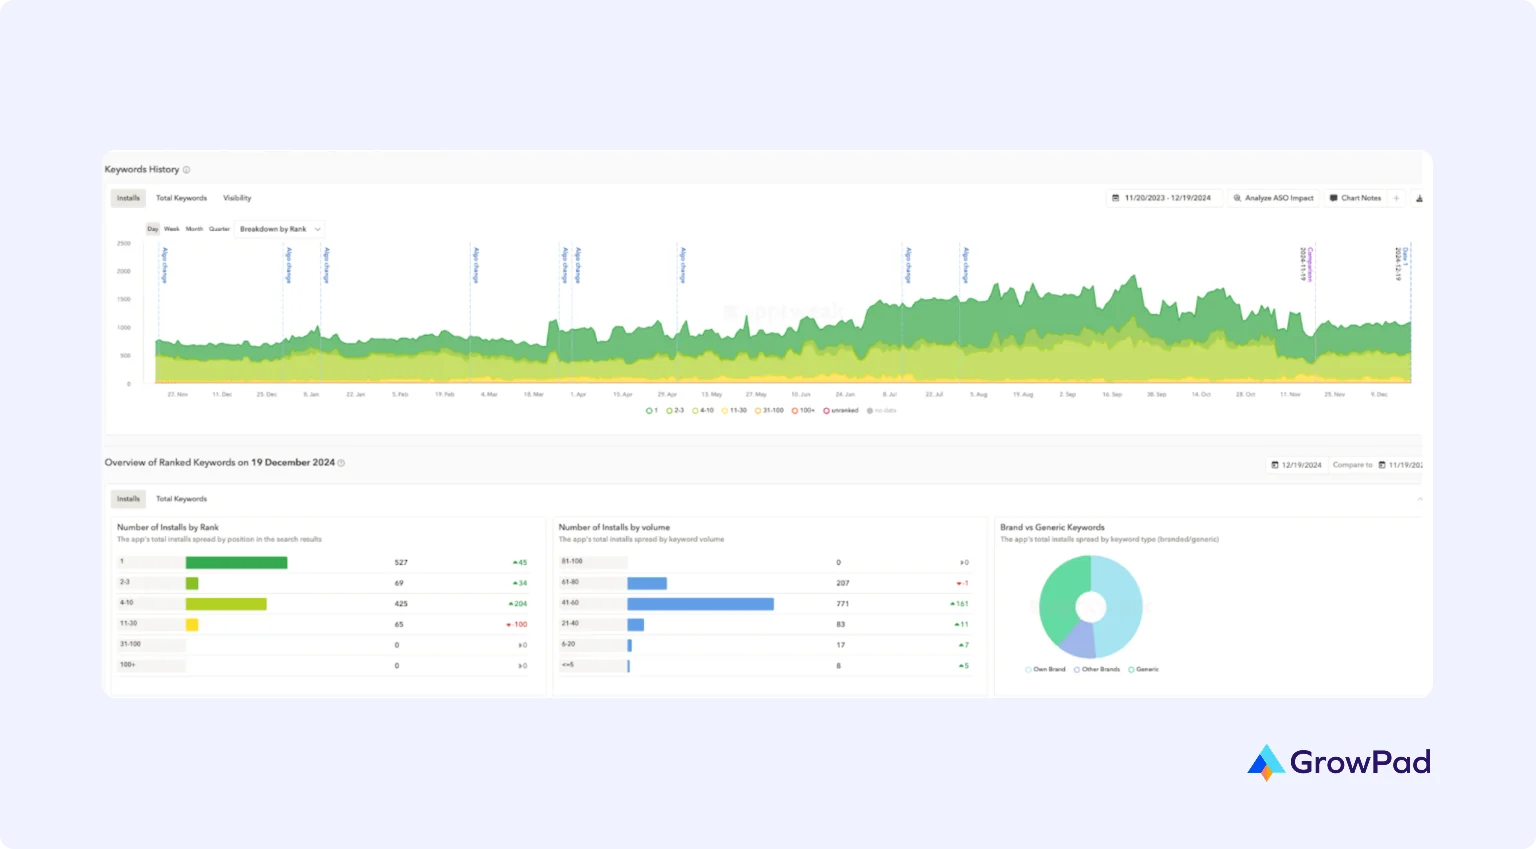Viewport: 1536px width, 849px height.
Task: Select Installs tab in Overview section
Action: click(128, 499)
